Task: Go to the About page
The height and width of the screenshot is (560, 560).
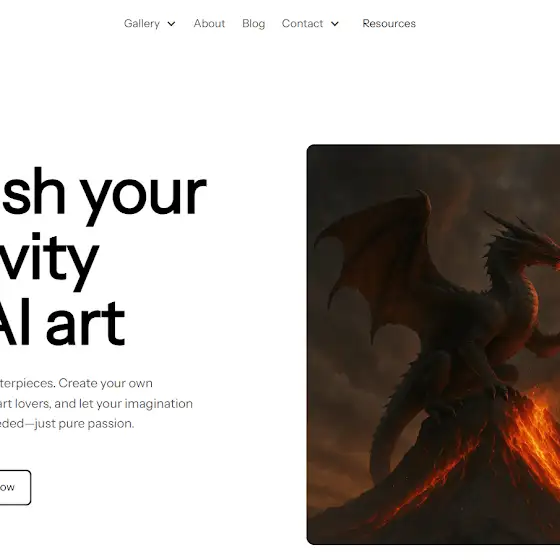Action: [209, 24]
